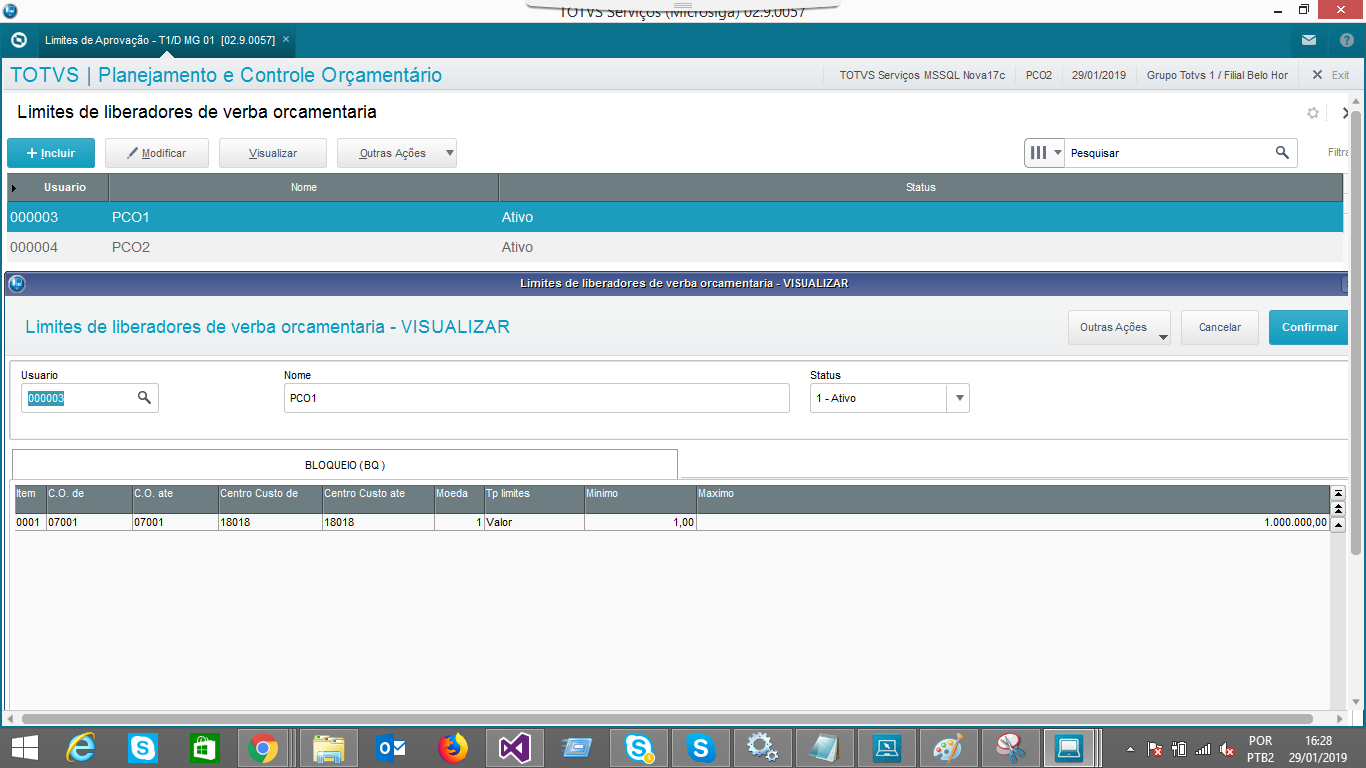Open the mail messages envelope icon
The height and width of the screenshot is (768, 1366).
click(1309, 40)
